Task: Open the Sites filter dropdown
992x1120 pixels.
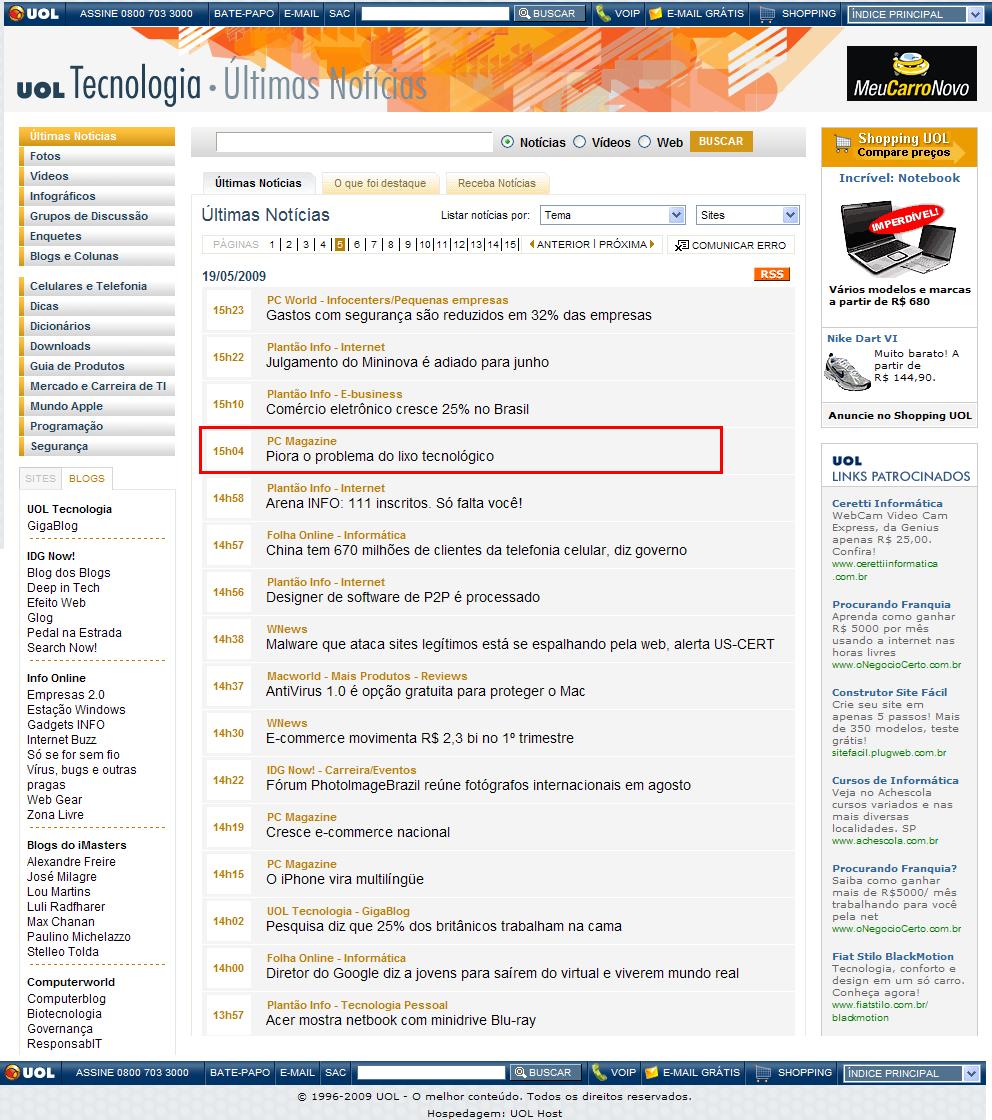Action: coord(747,215)
